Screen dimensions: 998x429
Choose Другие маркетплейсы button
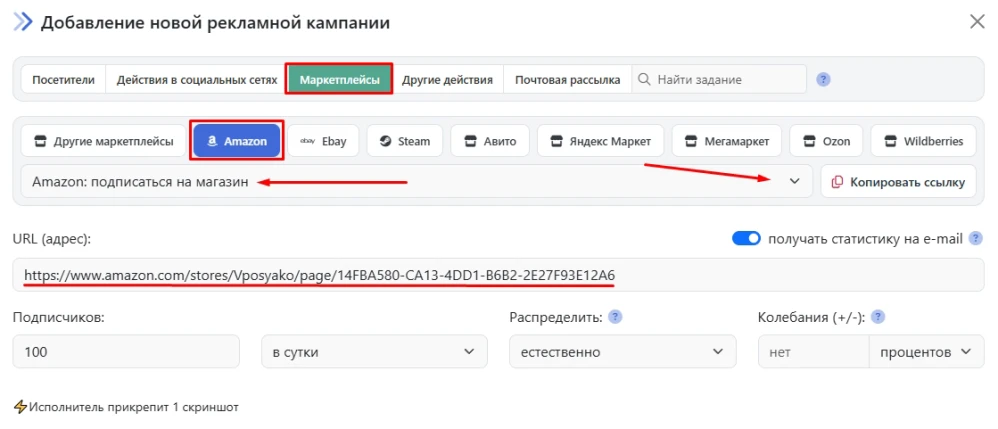coord(104,141)
